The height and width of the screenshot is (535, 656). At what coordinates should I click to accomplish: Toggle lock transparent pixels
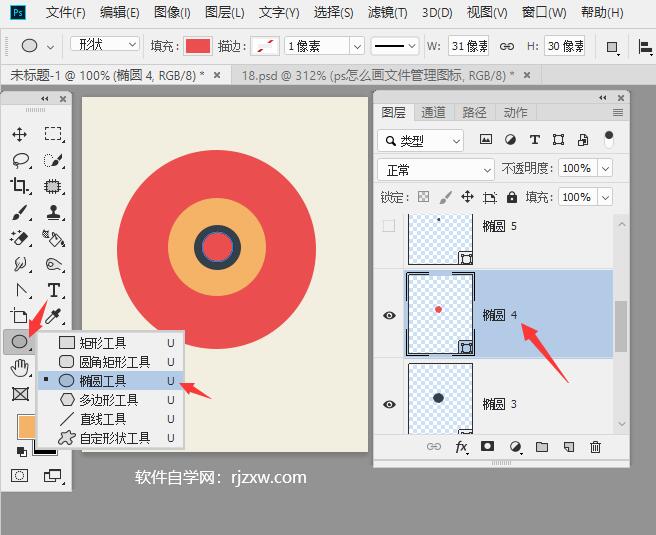click(x=423, y=197)
